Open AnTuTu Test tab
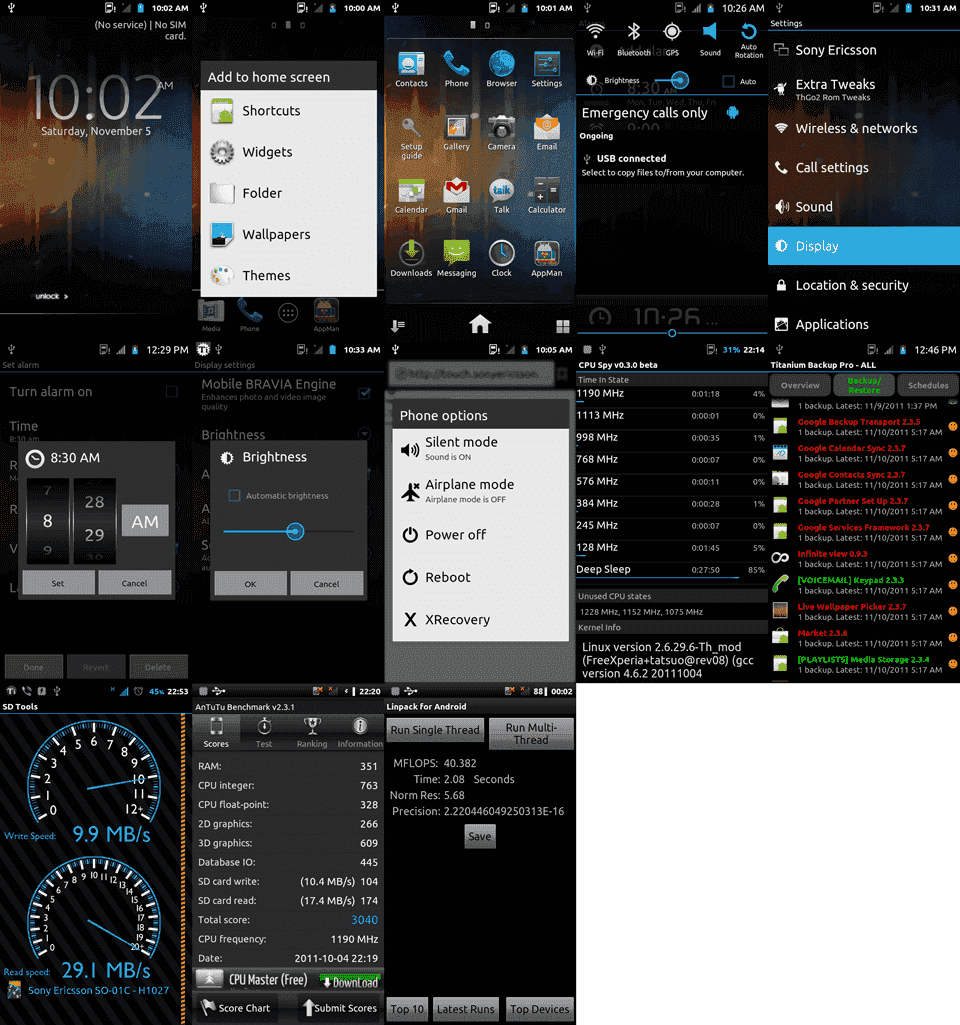This screenshot has width=960, height=1025. pyautogui.click(x=264, y=731)
